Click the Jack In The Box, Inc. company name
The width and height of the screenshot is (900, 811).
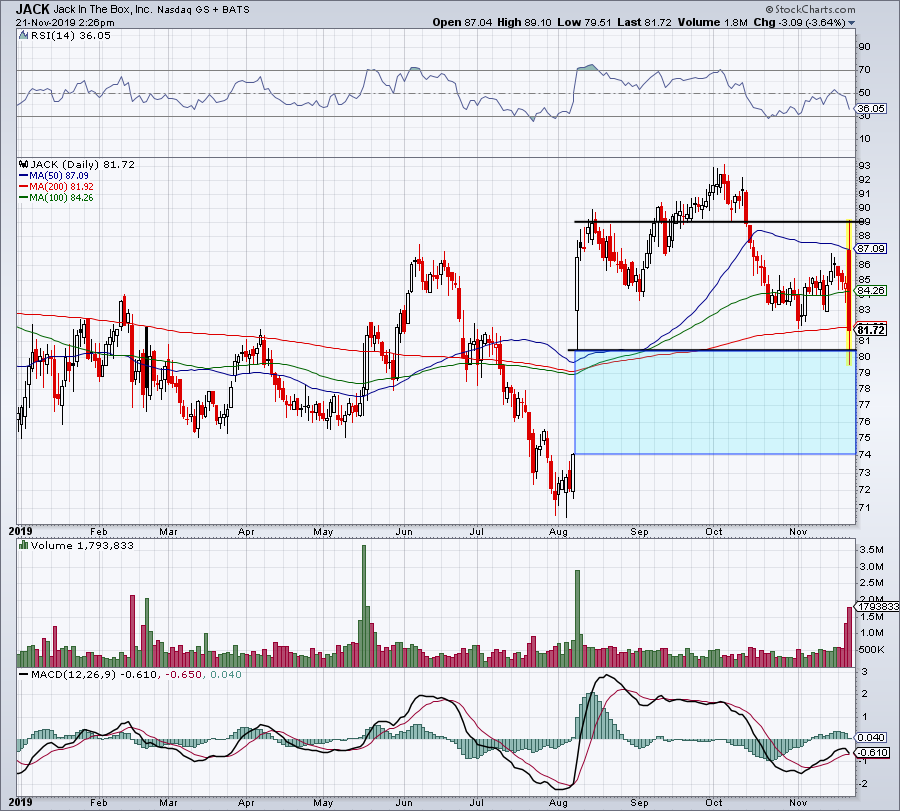point(103,10)
